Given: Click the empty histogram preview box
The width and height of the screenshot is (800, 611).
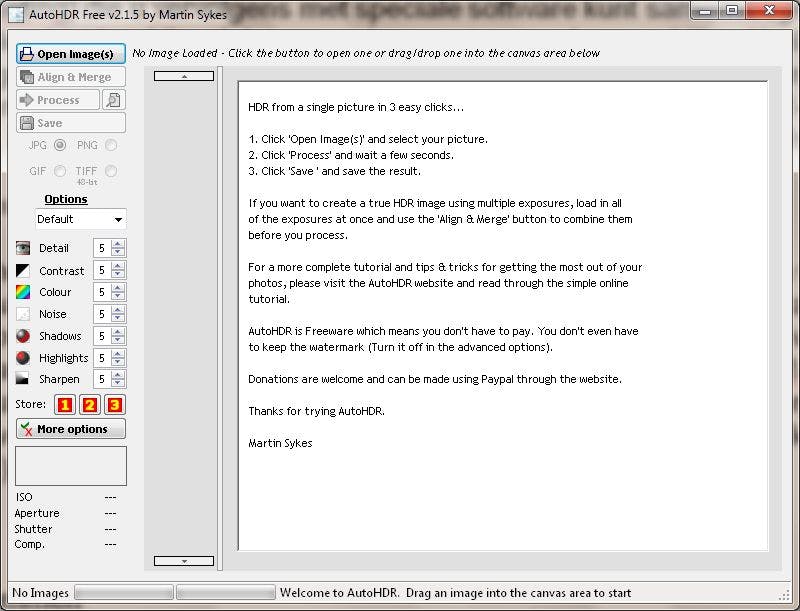Looking at the screenshot, I should point(71,466).
